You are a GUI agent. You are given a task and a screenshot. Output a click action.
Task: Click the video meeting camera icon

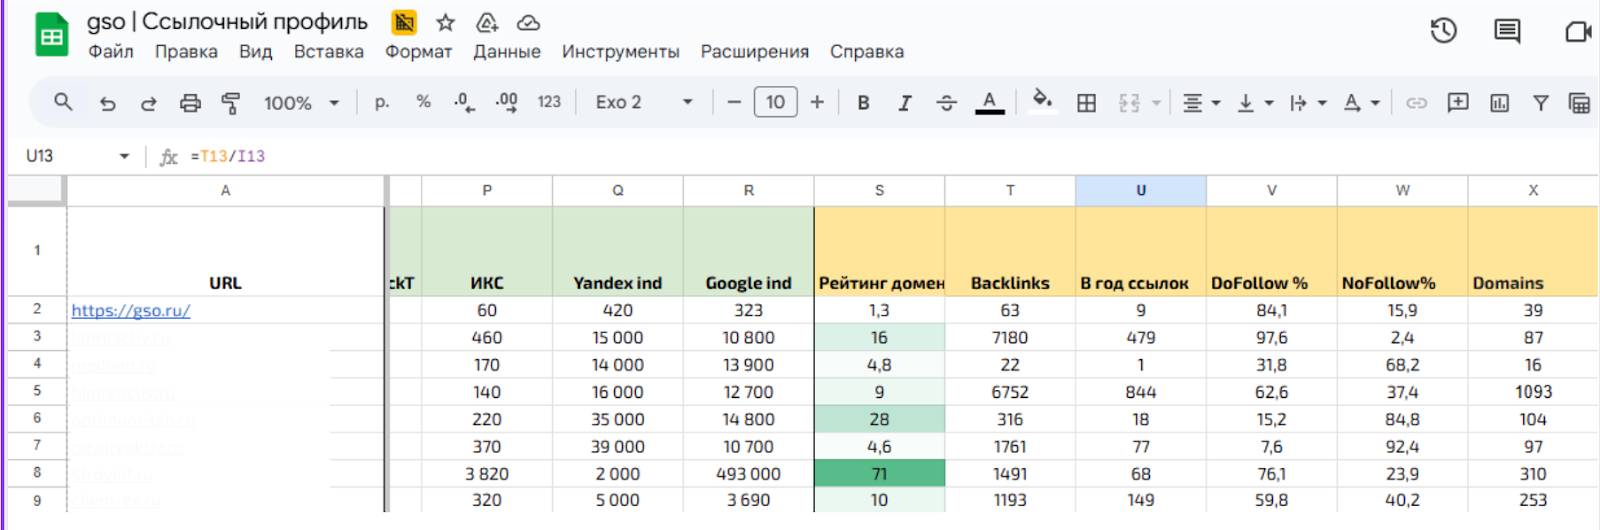(x=1578, y=32)
